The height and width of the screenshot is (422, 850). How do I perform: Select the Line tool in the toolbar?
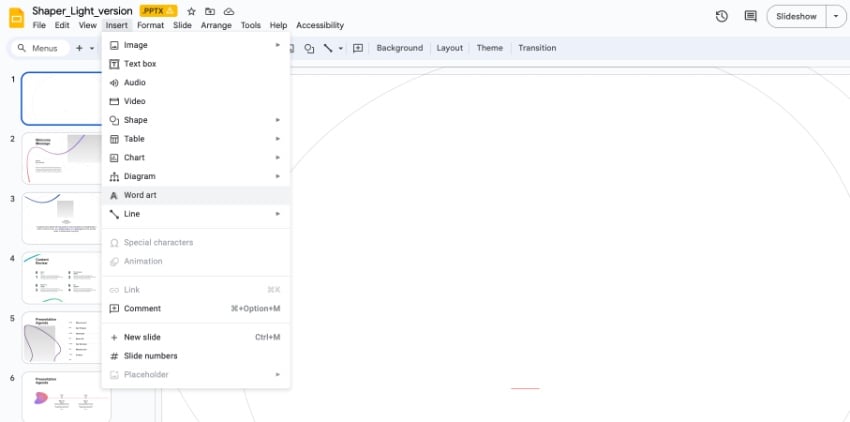pos(327,48)
